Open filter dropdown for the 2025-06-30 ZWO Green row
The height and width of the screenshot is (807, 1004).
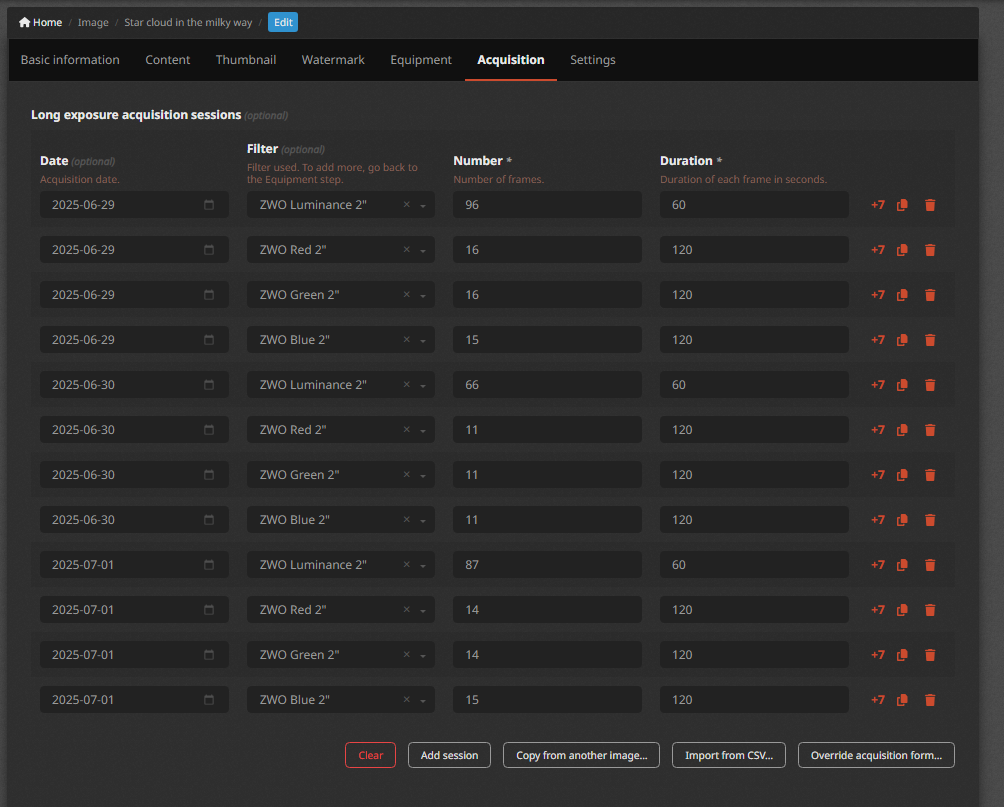(423, 475)
